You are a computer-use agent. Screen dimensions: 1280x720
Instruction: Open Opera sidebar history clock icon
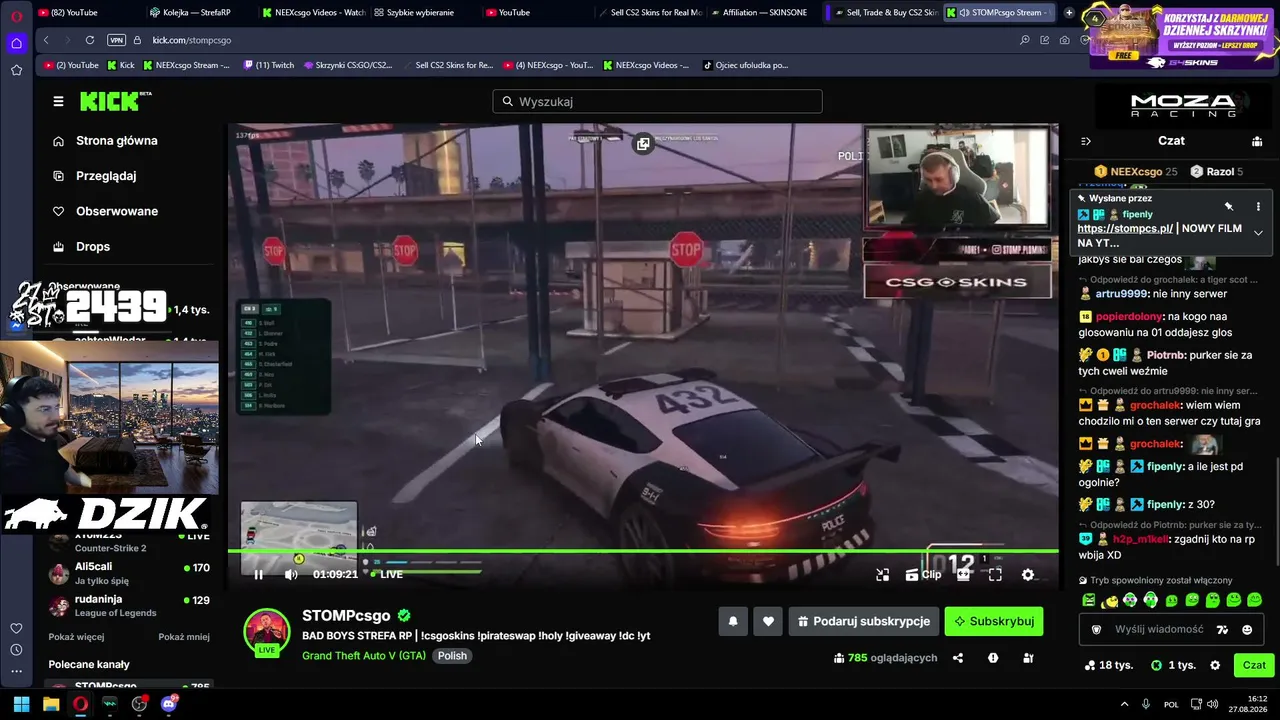[x=16, y=649]
